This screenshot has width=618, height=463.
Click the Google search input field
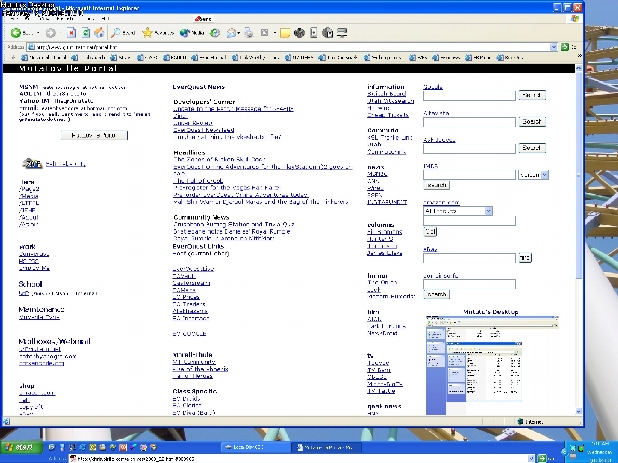click(x=470, y=95)
